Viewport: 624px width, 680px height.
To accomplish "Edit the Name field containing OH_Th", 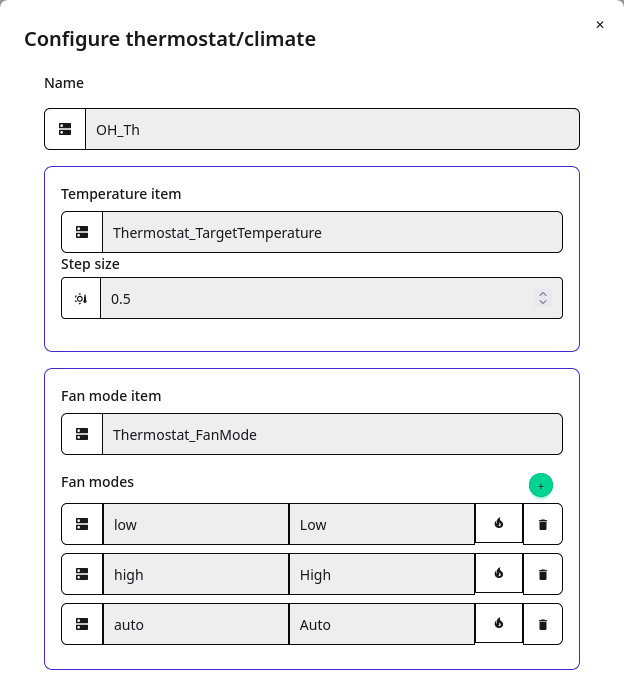I will (x=332, y=129).
